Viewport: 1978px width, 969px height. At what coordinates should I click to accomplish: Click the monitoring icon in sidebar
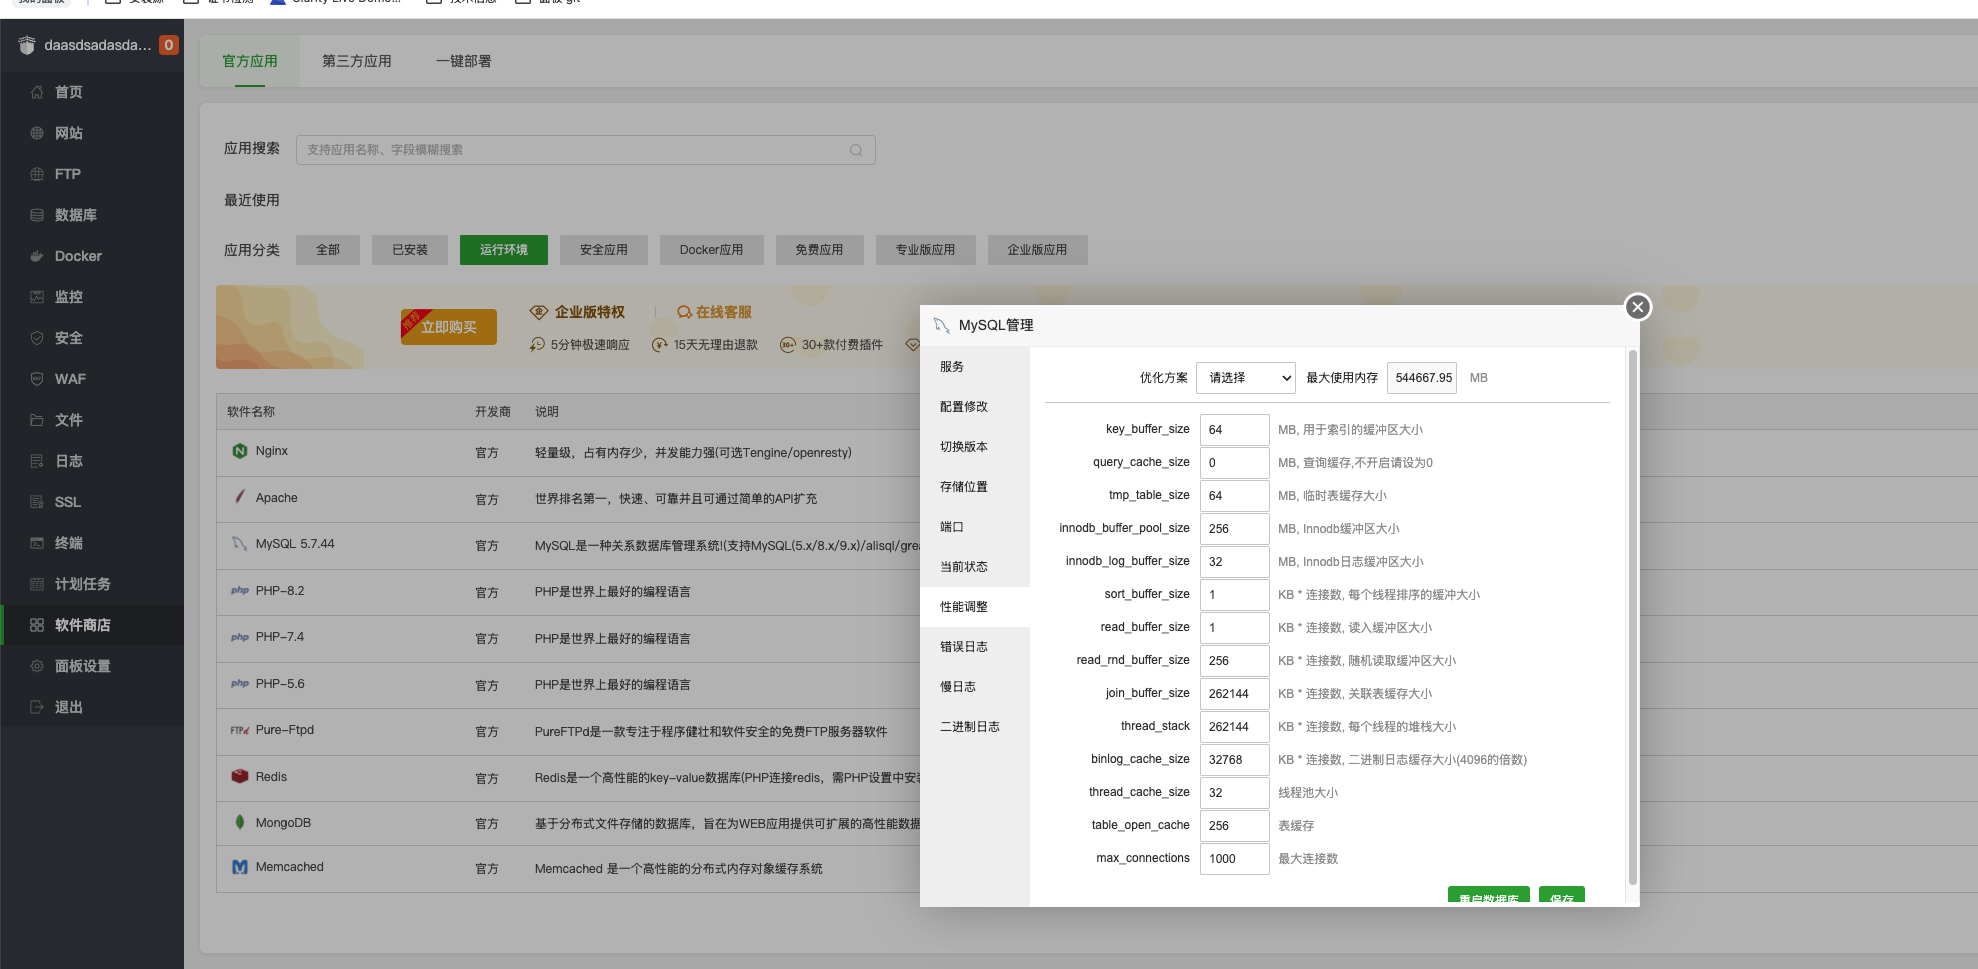37,297
